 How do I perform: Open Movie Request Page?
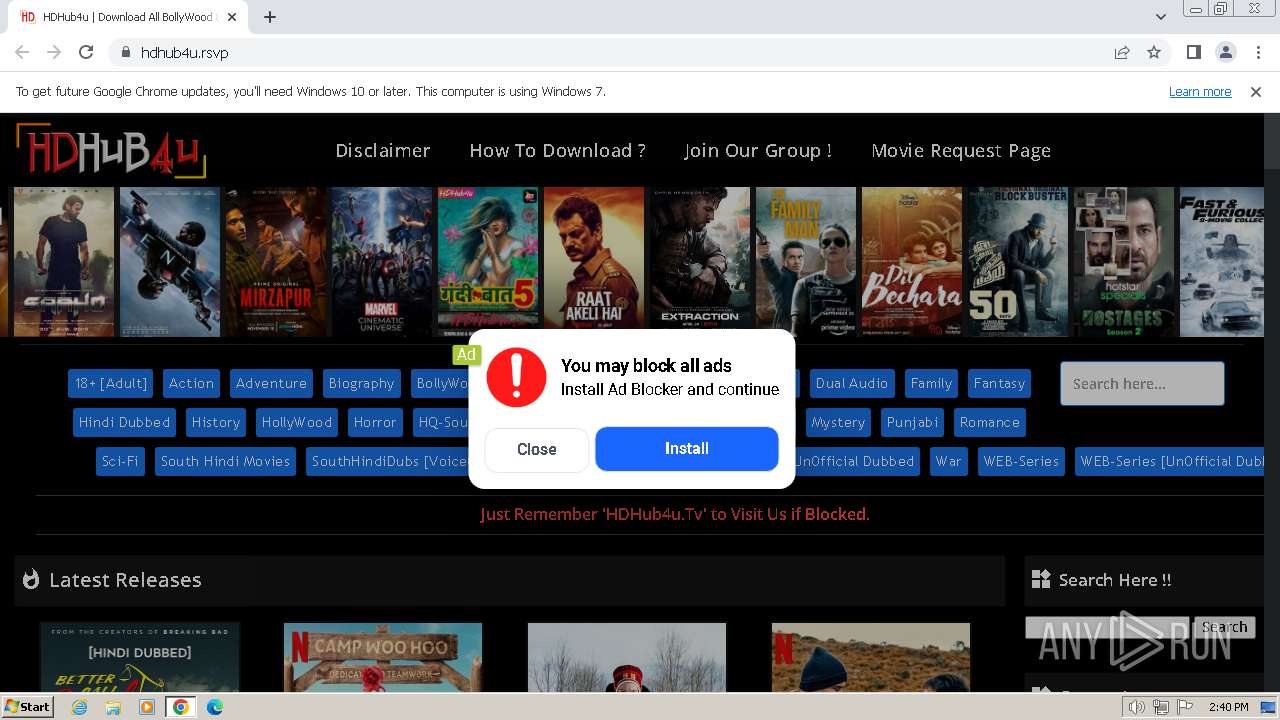click(x=961, y=150)
